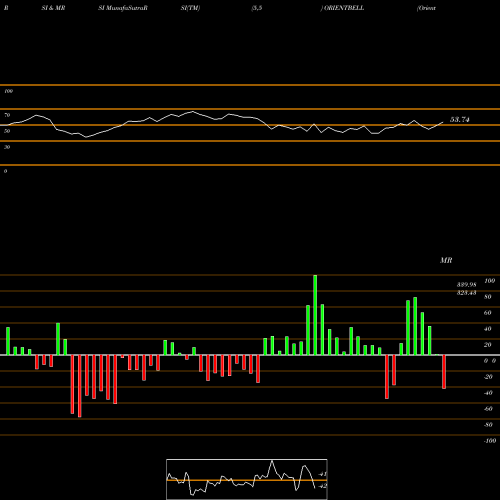This screenshot has width=500, height=500.
Task: Click the 'SI(TM)' header text
Action: coord(190,8)
